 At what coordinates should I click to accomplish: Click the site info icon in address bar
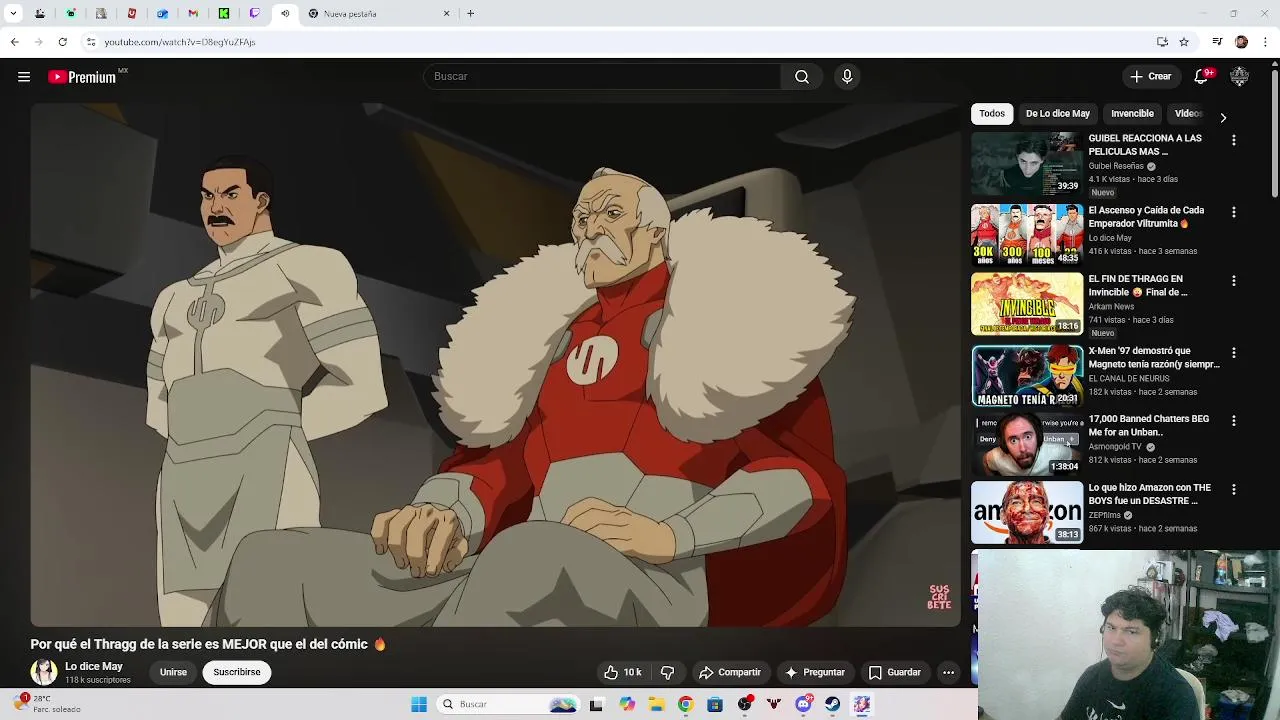tap(91, 42)
